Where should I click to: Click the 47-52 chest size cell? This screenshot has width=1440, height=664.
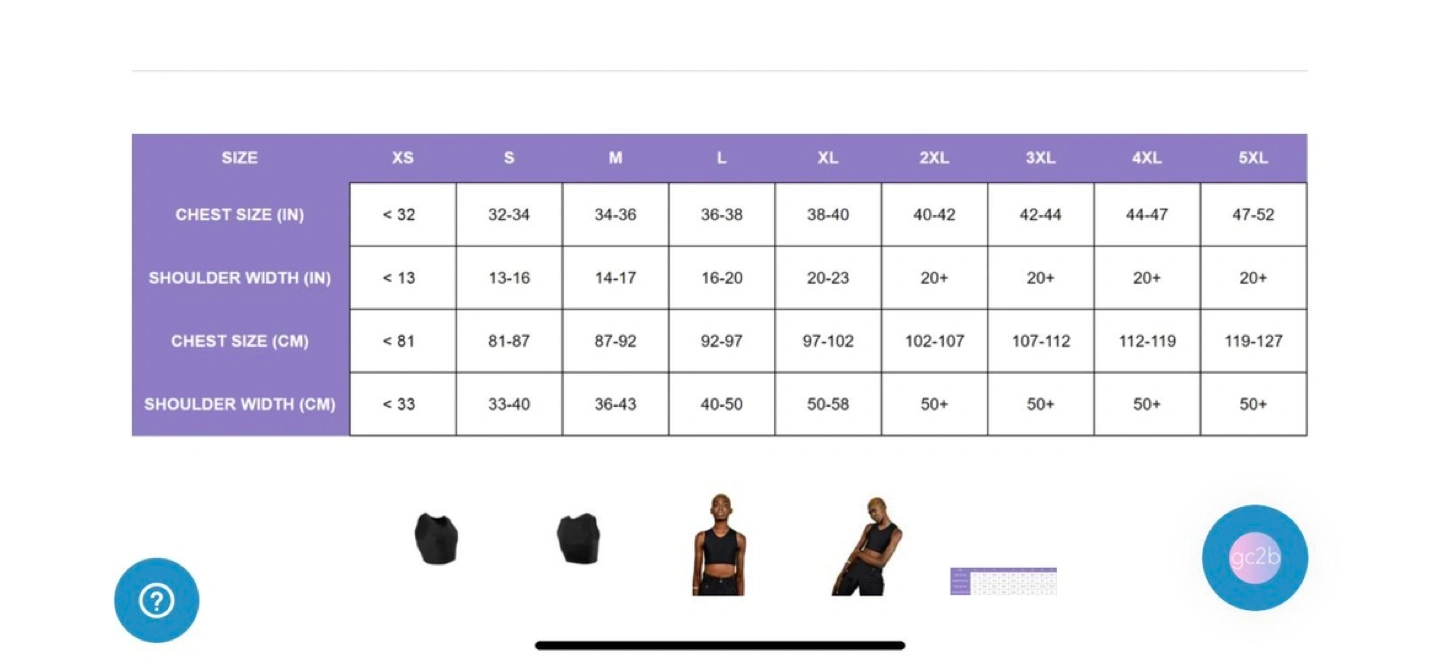point(1253,214)
